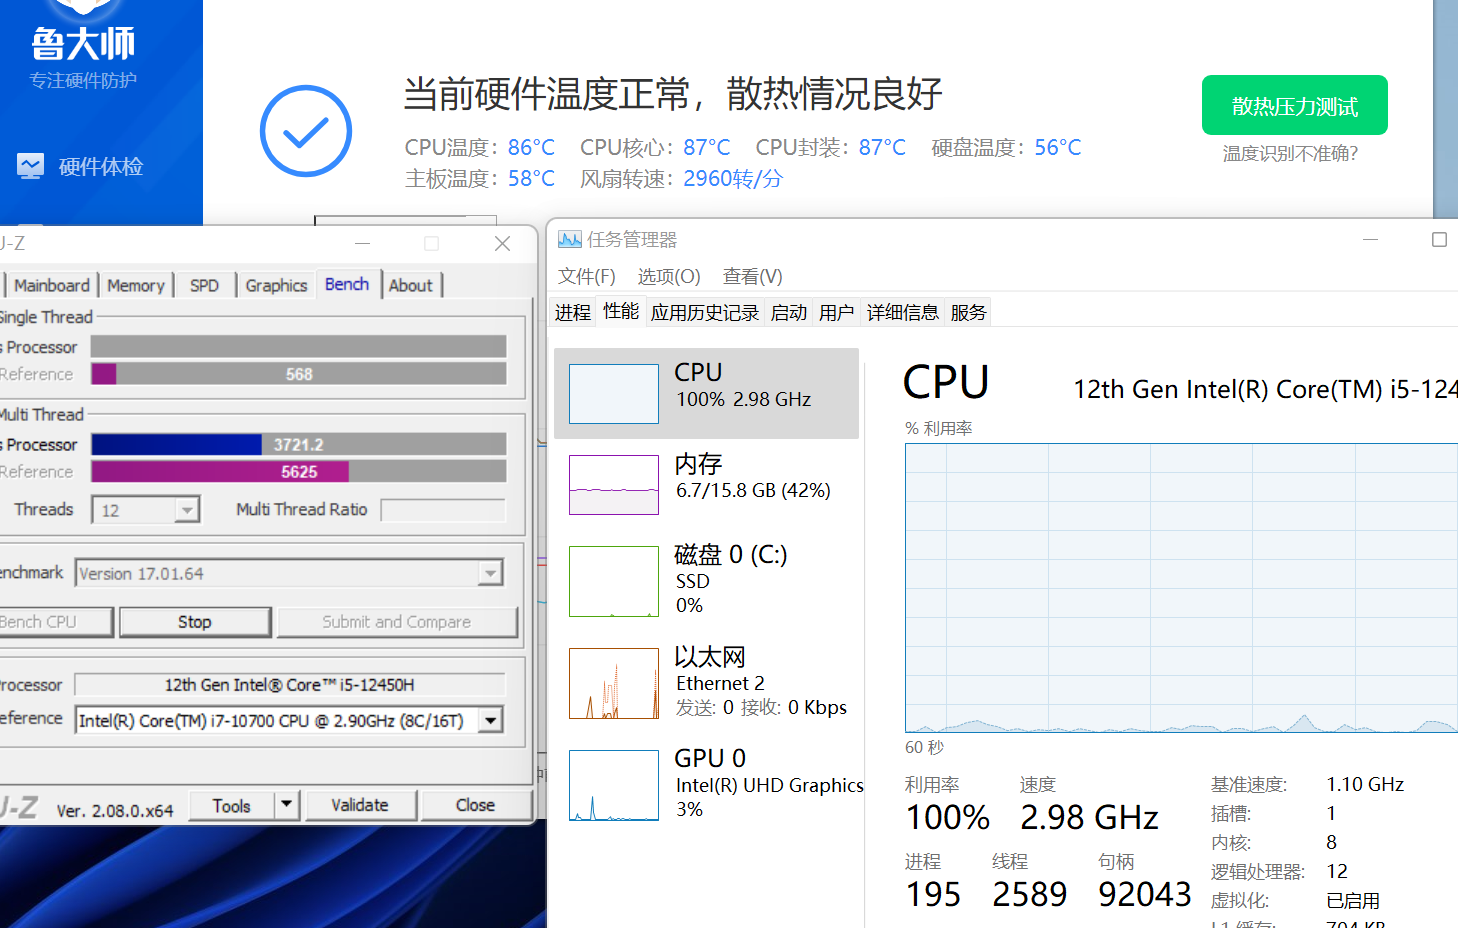Close the CPU-Z window

click(503, 243)
